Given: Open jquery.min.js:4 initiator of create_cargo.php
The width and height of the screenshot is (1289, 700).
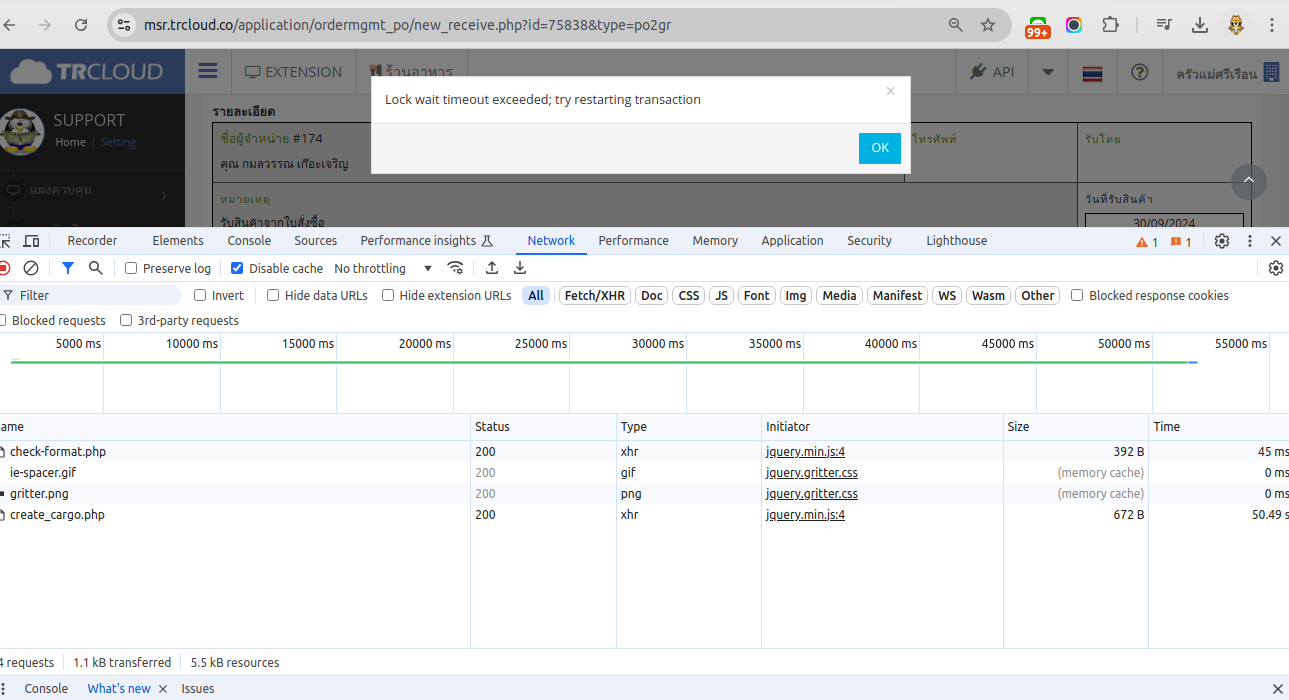Looking at the screenshot, I should pyautogui.click(x=805, y=515).
